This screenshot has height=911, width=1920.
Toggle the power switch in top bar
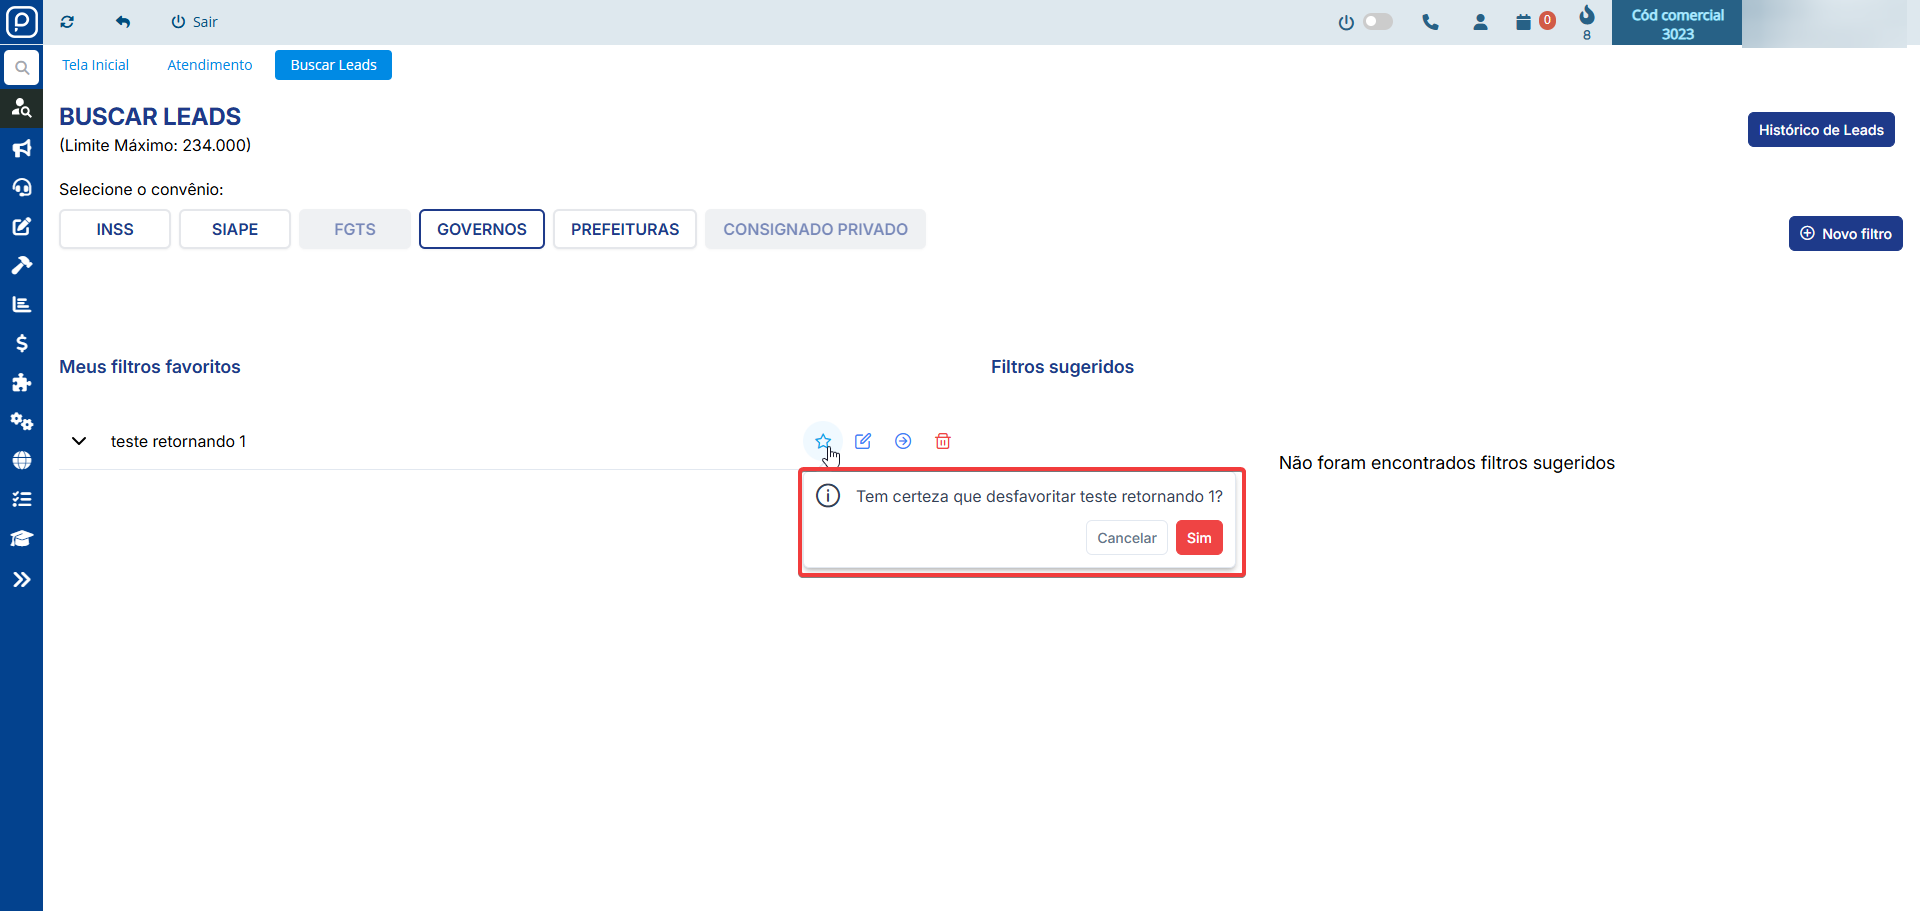[1377, 22]
